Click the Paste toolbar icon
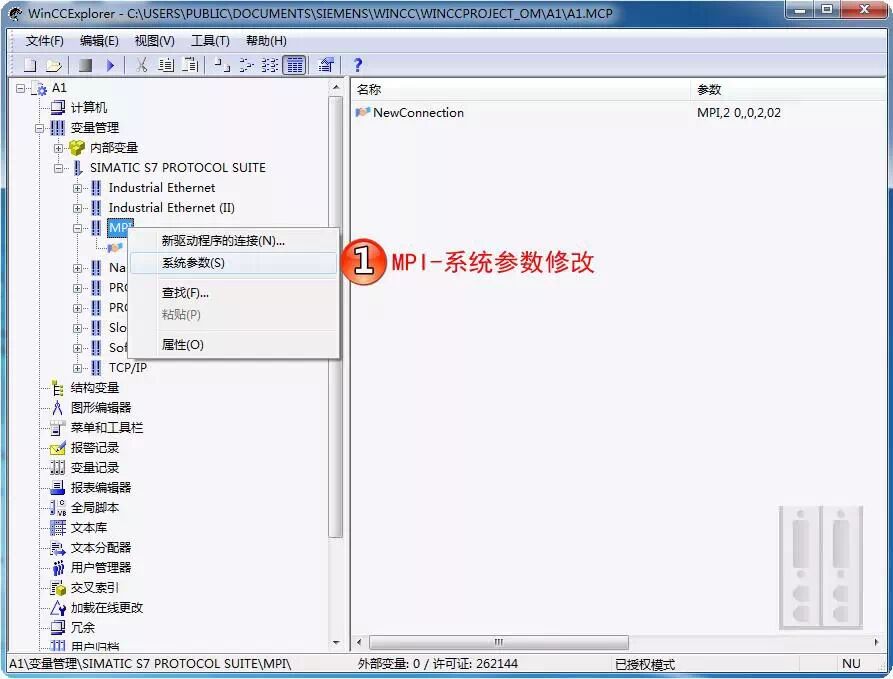893x679 pixels. pos(190,65)
